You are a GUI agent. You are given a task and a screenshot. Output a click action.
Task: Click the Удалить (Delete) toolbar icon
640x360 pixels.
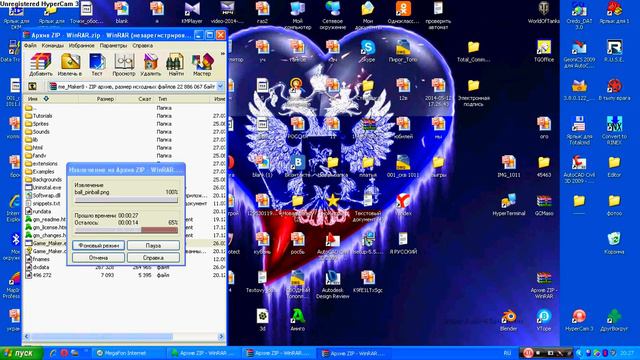coord(151,64)
